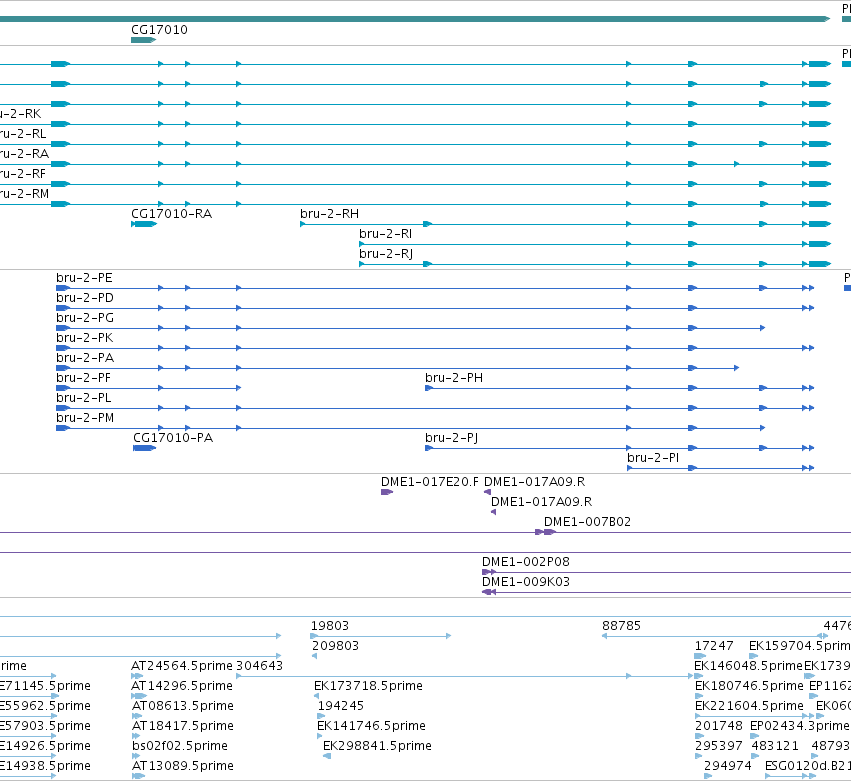Click the EK173718.5prime EST label
The width and height of the screenshot is (851, 781).
(368, 686)
